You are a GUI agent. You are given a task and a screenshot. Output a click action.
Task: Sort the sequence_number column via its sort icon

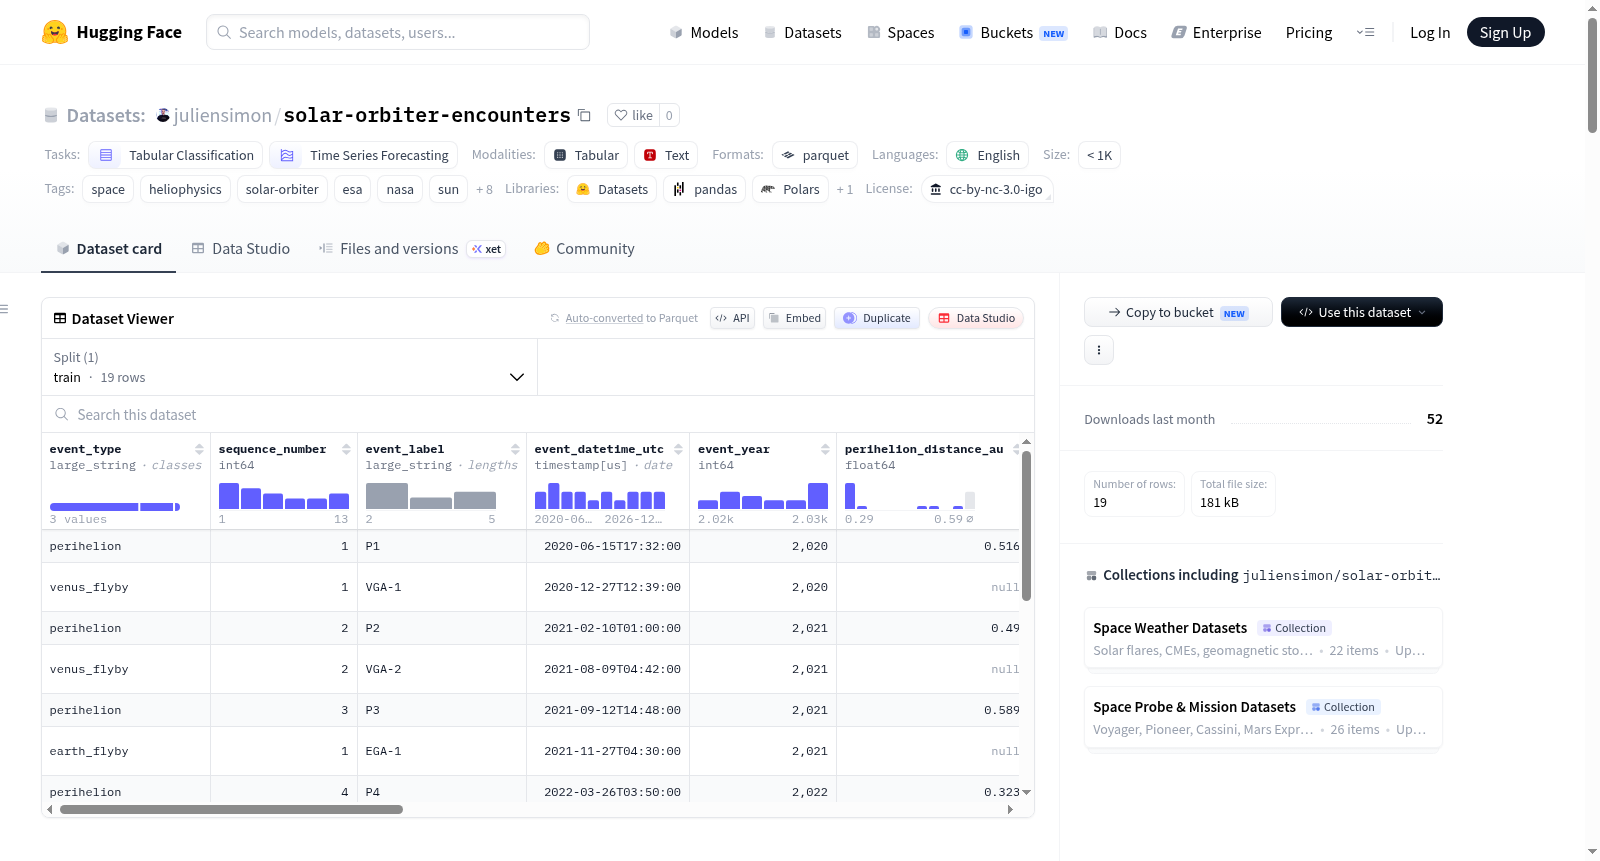pyautogui.click(x=346, y=449)
